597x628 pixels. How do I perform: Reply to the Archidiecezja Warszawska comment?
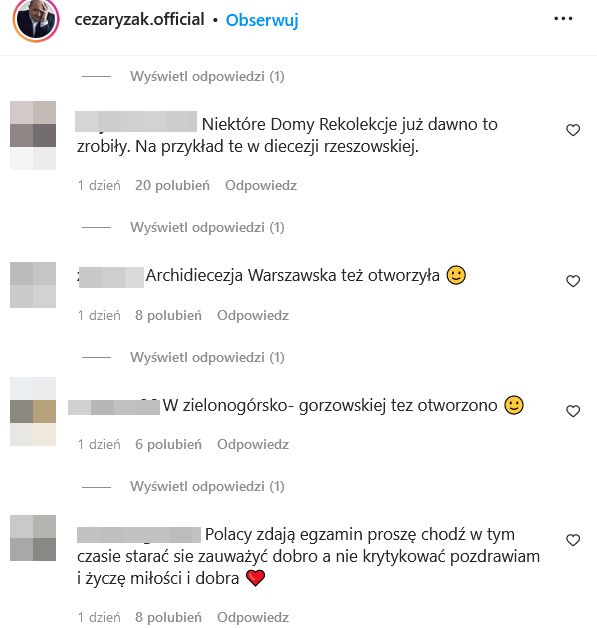253,315
